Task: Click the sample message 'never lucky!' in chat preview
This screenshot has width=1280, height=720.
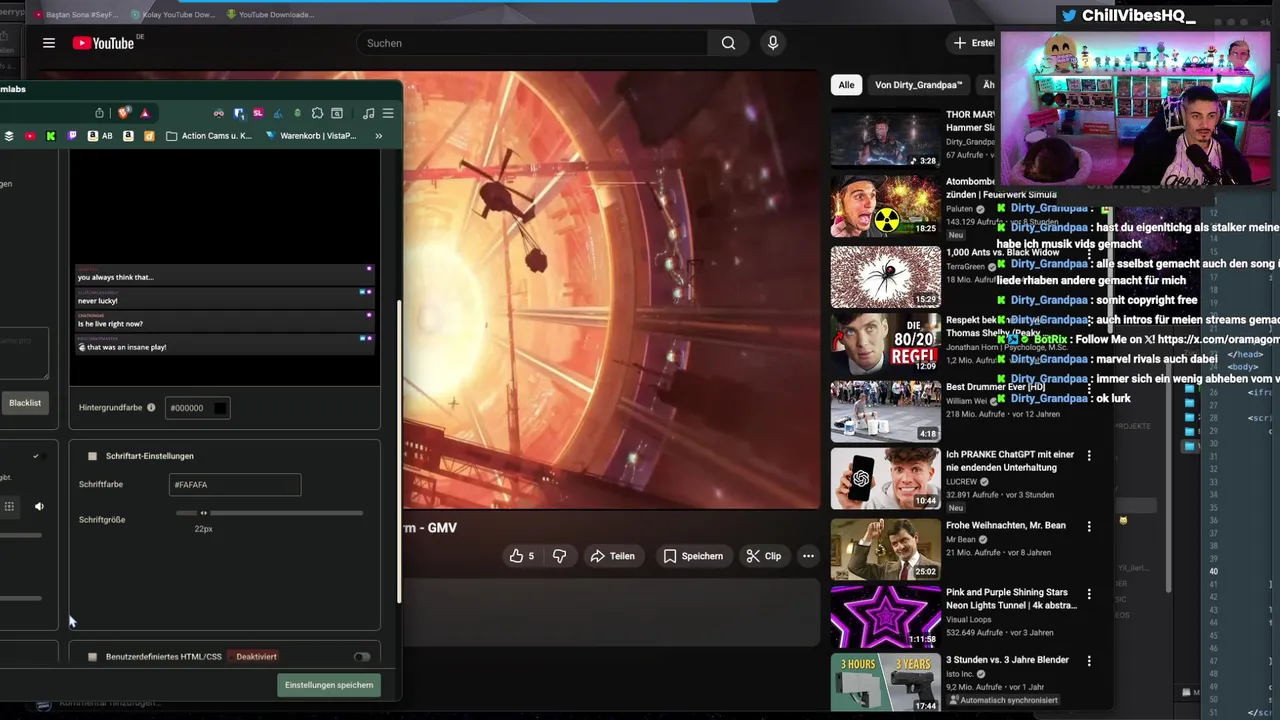Action: [x=98, y=300]
